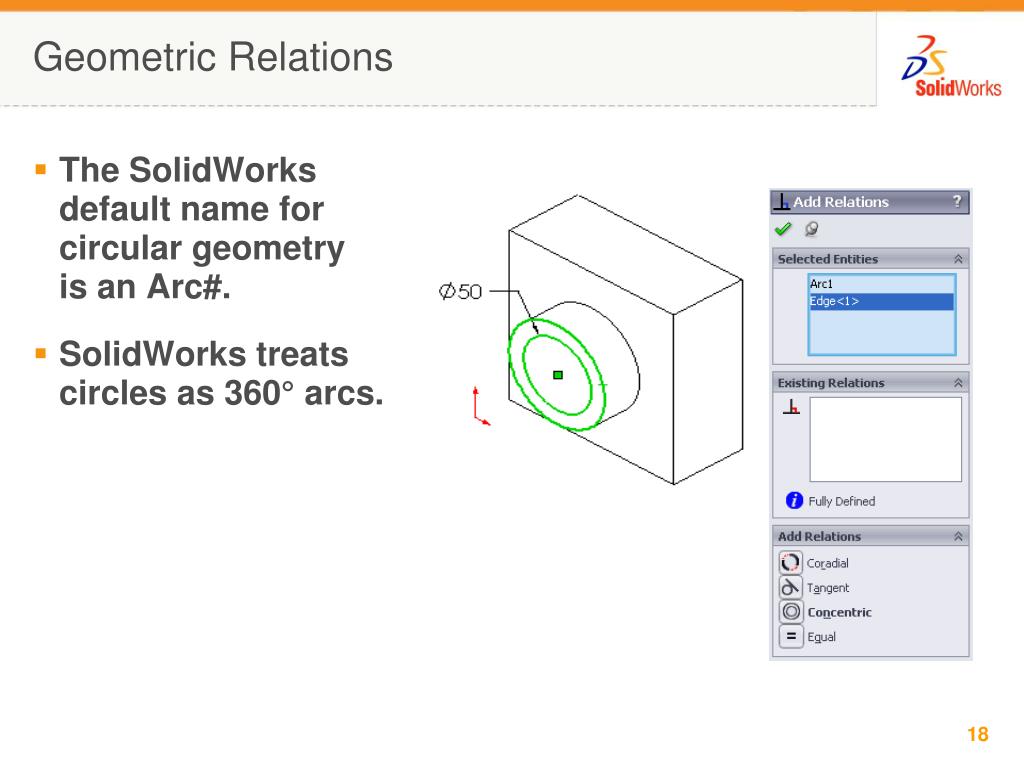Select the green center point of the circle
Image resolution: width=1024 pixels, height=768 pixels.
coord(558,375)
